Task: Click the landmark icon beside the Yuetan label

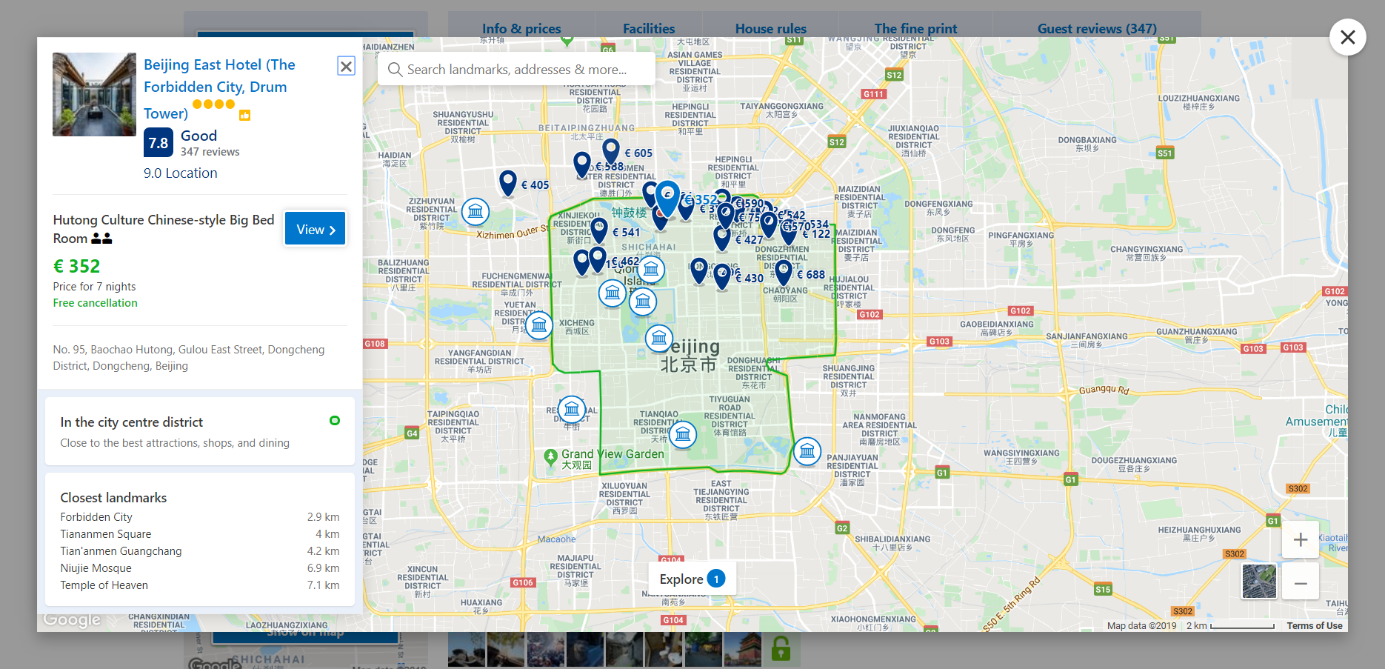Action: point(539,325)
